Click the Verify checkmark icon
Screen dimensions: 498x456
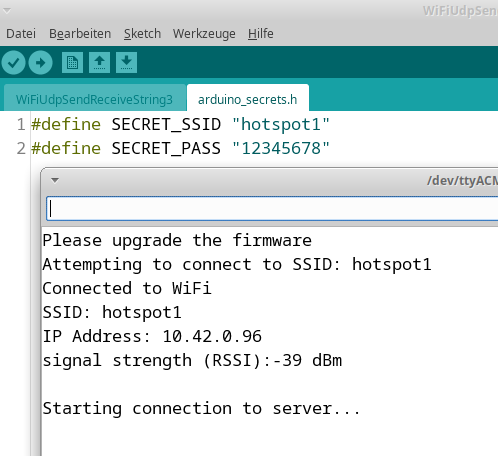click(x=13, y=62)
